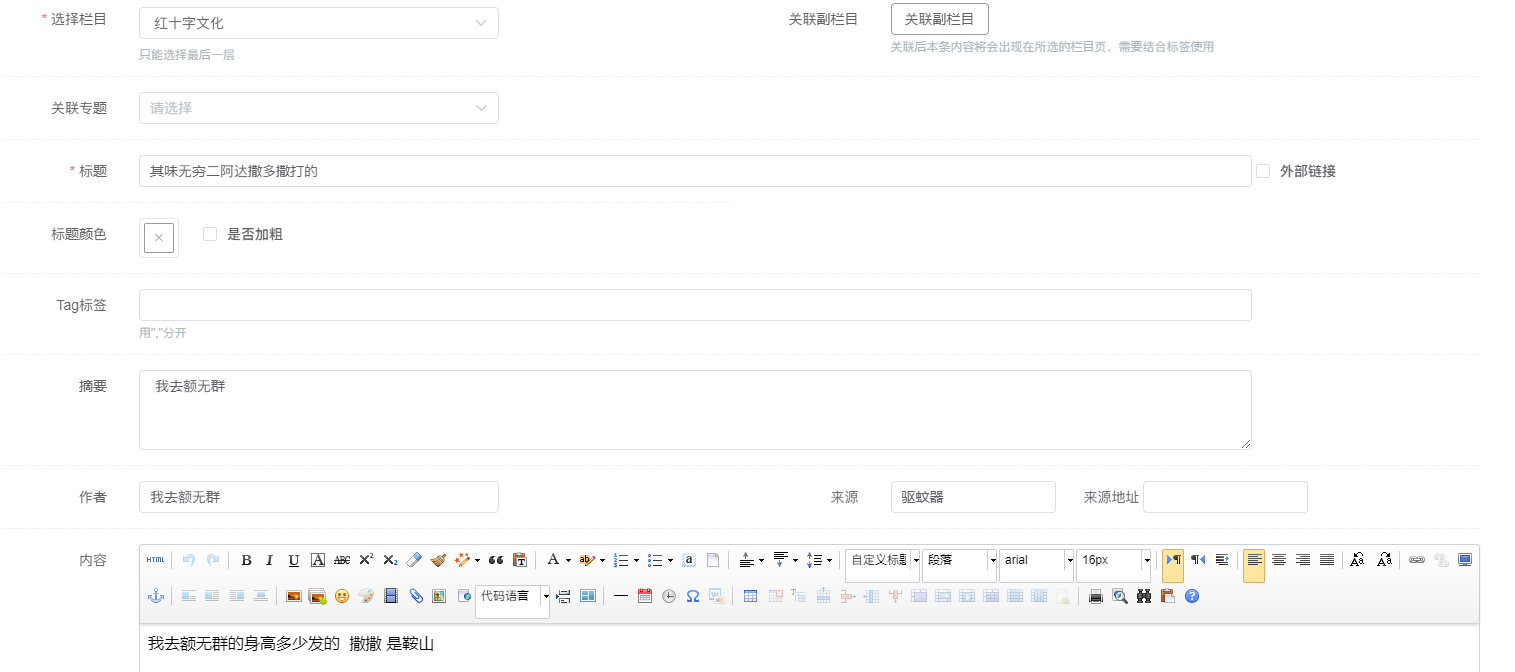This screenshot has width=1515, height=672.
Task: Insert special character Omega icon
Action: coord(692,596)
